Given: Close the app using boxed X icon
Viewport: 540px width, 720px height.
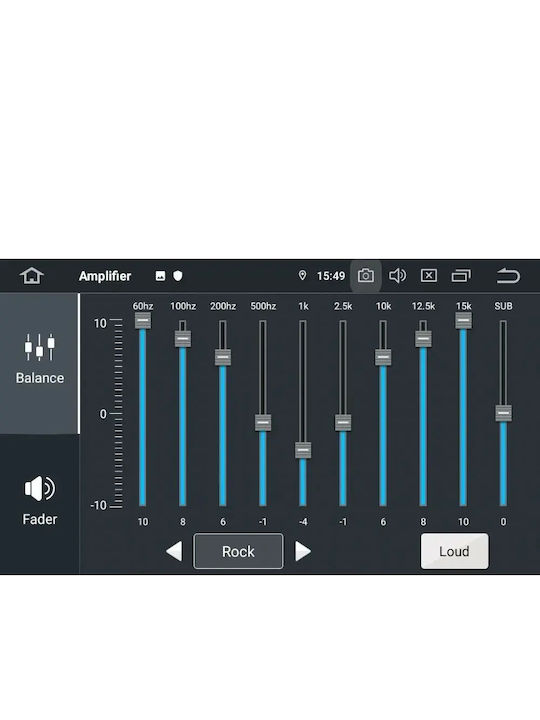Looking at the screenshot, I should 428,276.
